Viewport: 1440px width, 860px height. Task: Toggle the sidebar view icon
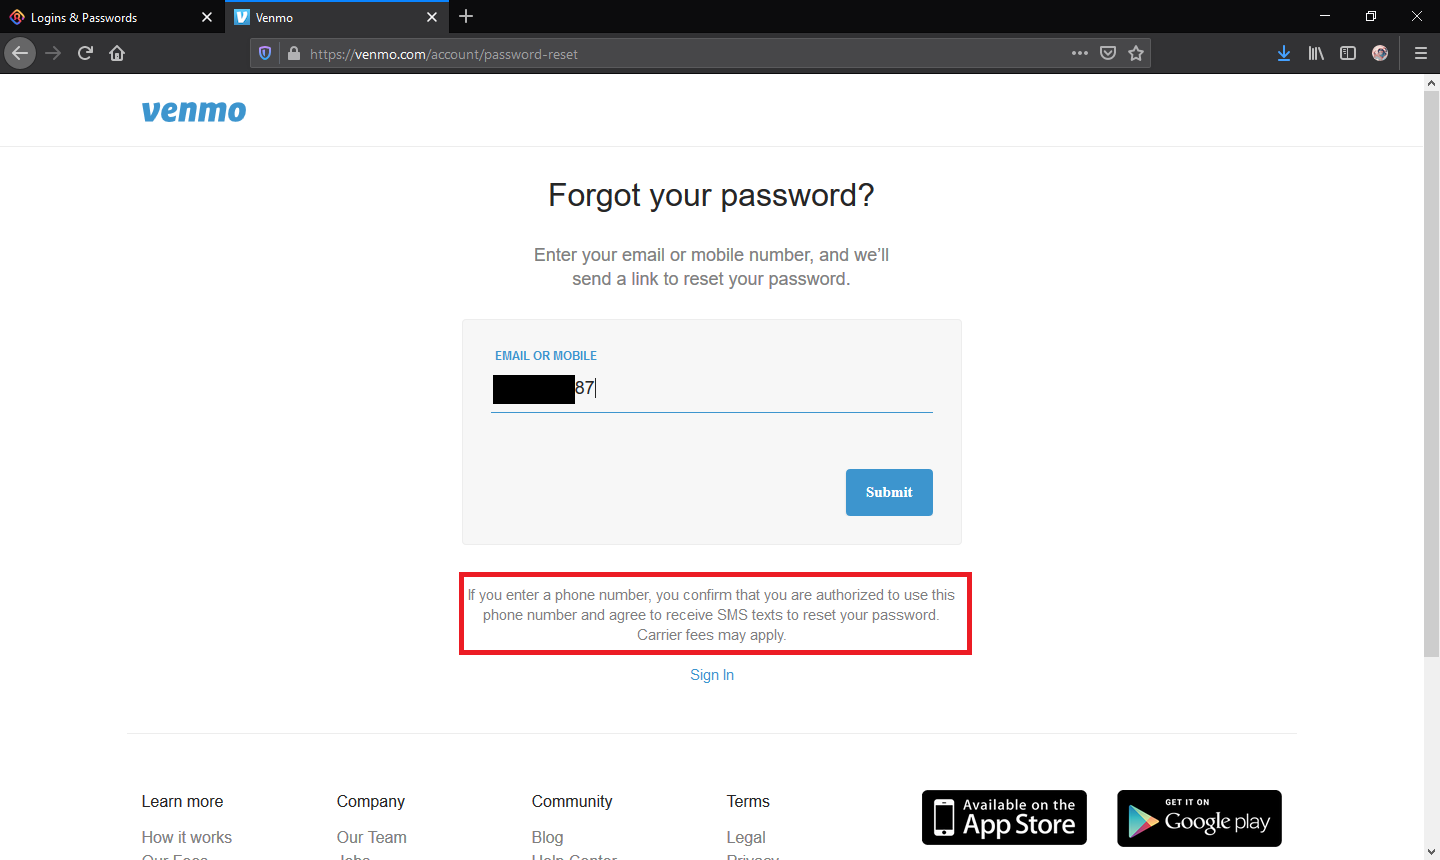click(1348, 53)
